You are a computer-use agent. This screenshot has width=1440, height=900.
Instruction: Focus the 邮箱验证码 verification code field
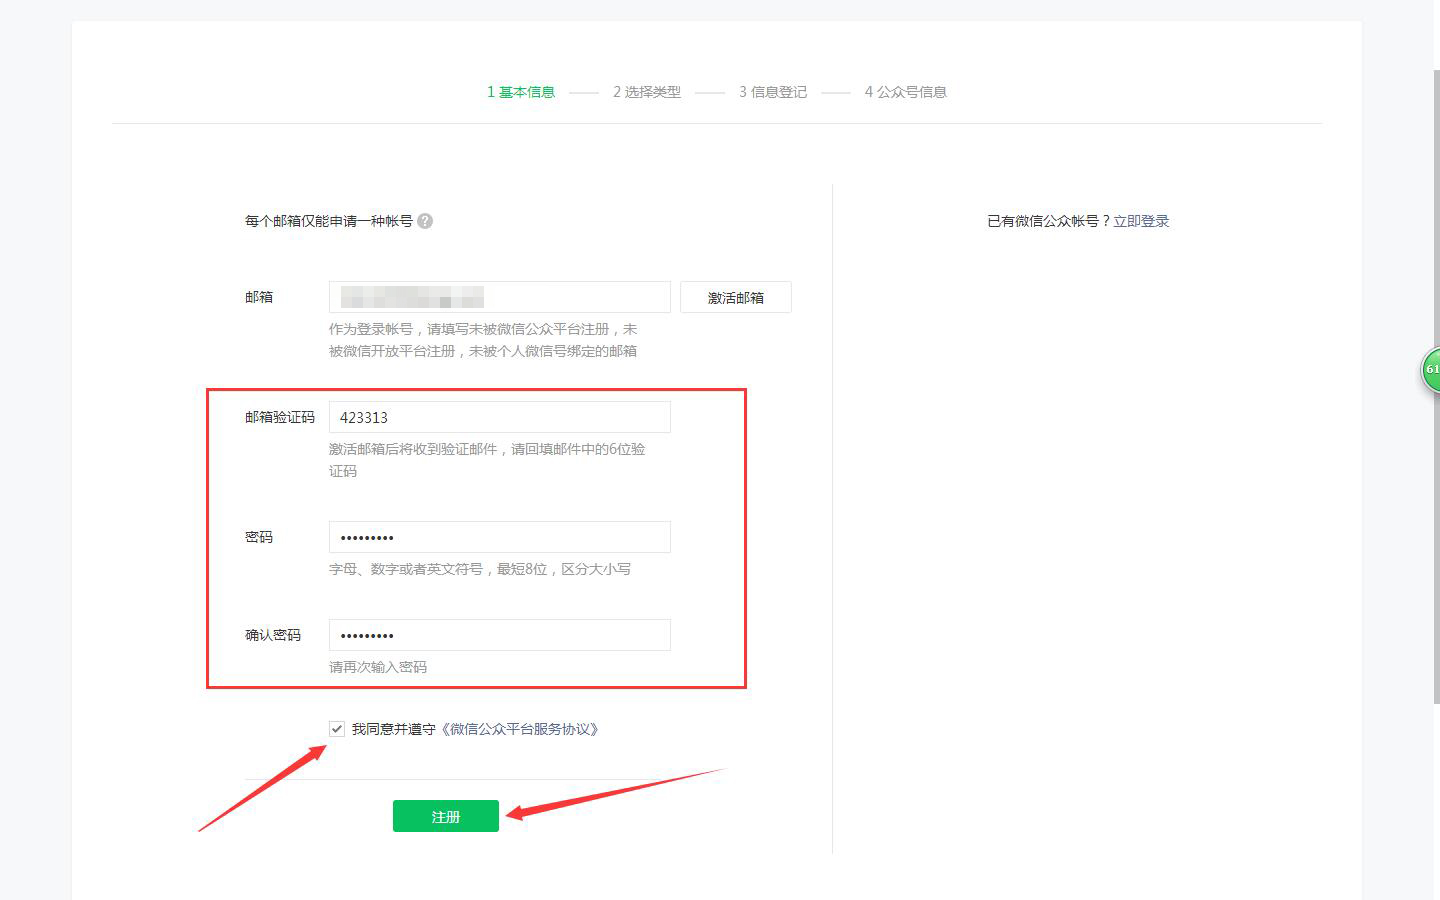tap(499, 416)
